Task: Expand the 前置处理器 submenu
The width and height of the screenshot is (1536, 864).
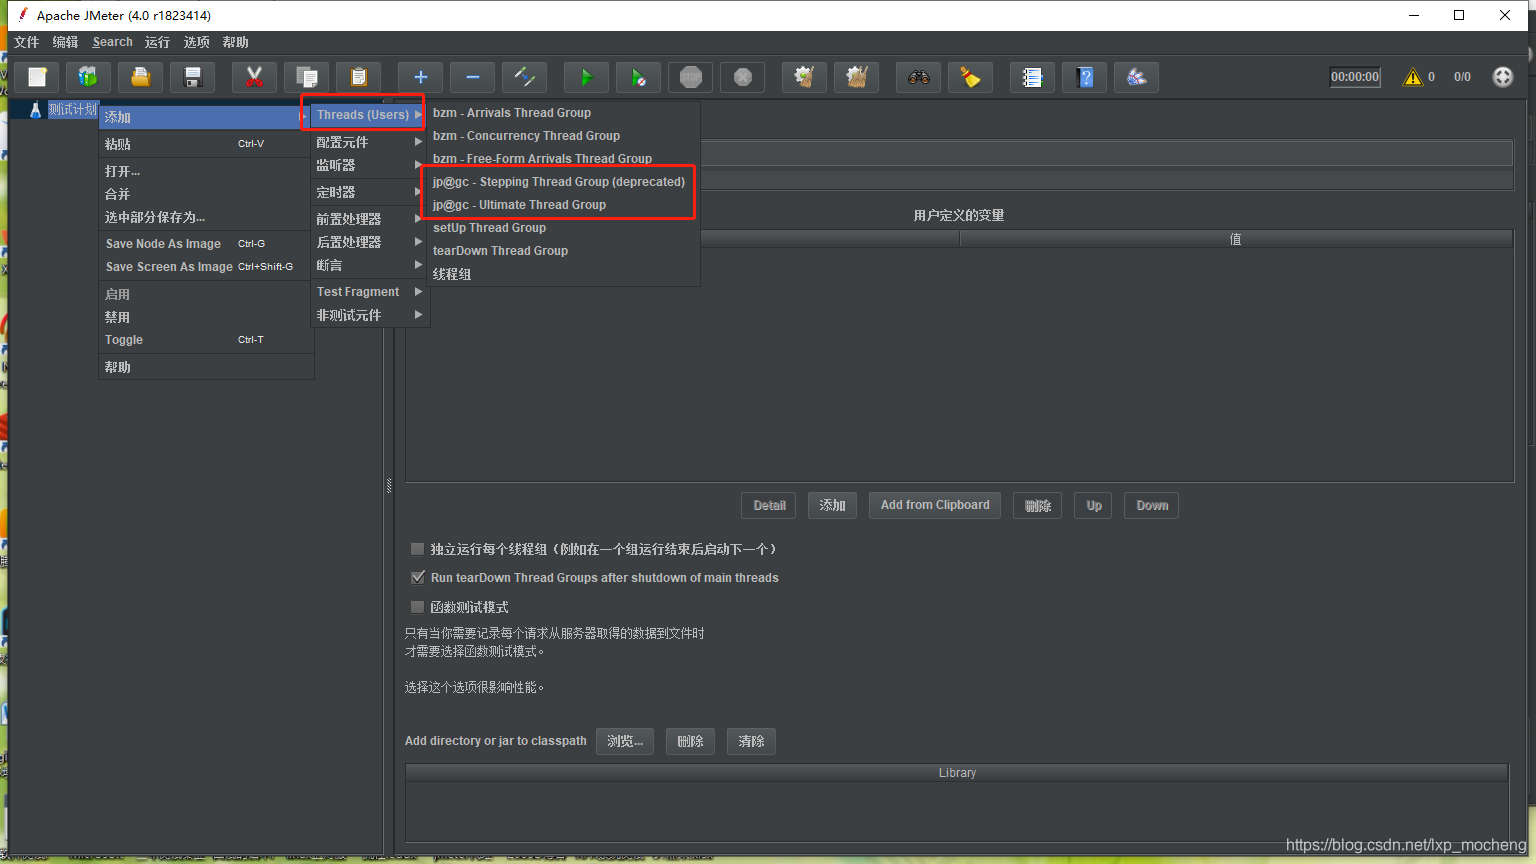Action: tap(368, 219)
